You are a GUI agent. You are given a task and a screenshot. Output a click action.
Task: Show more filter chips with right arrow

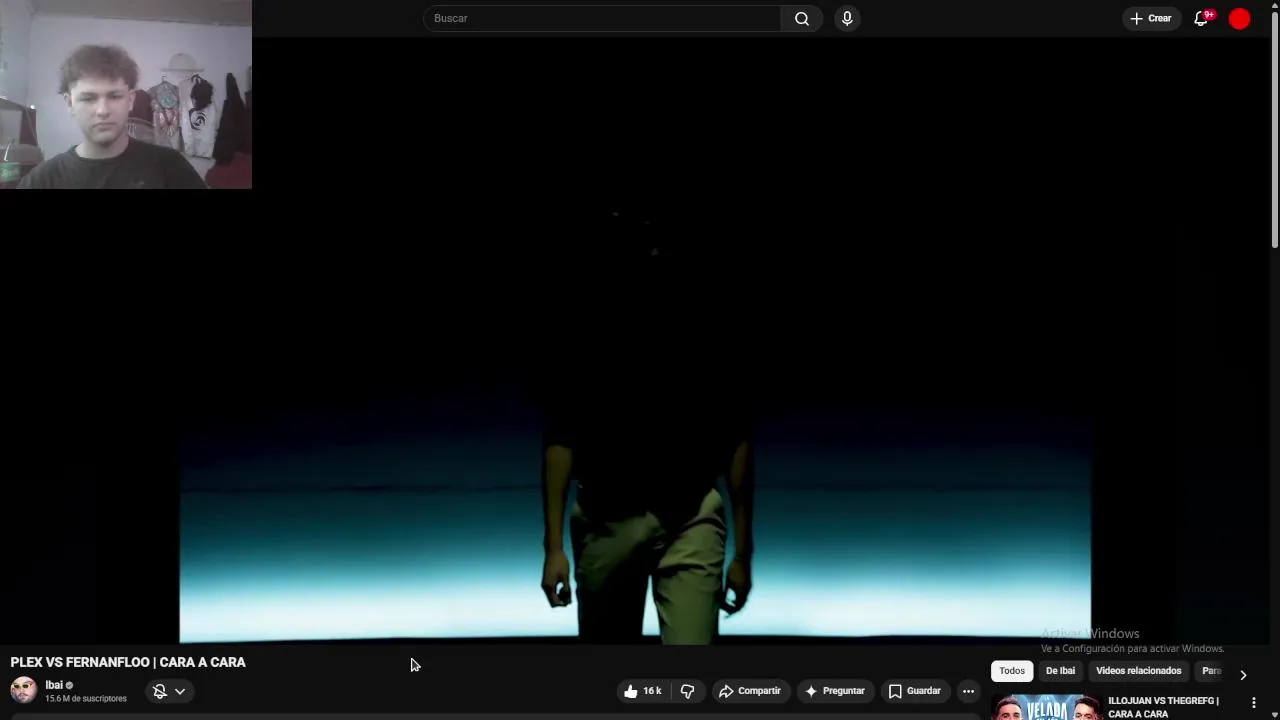[x=1243, y=675]
